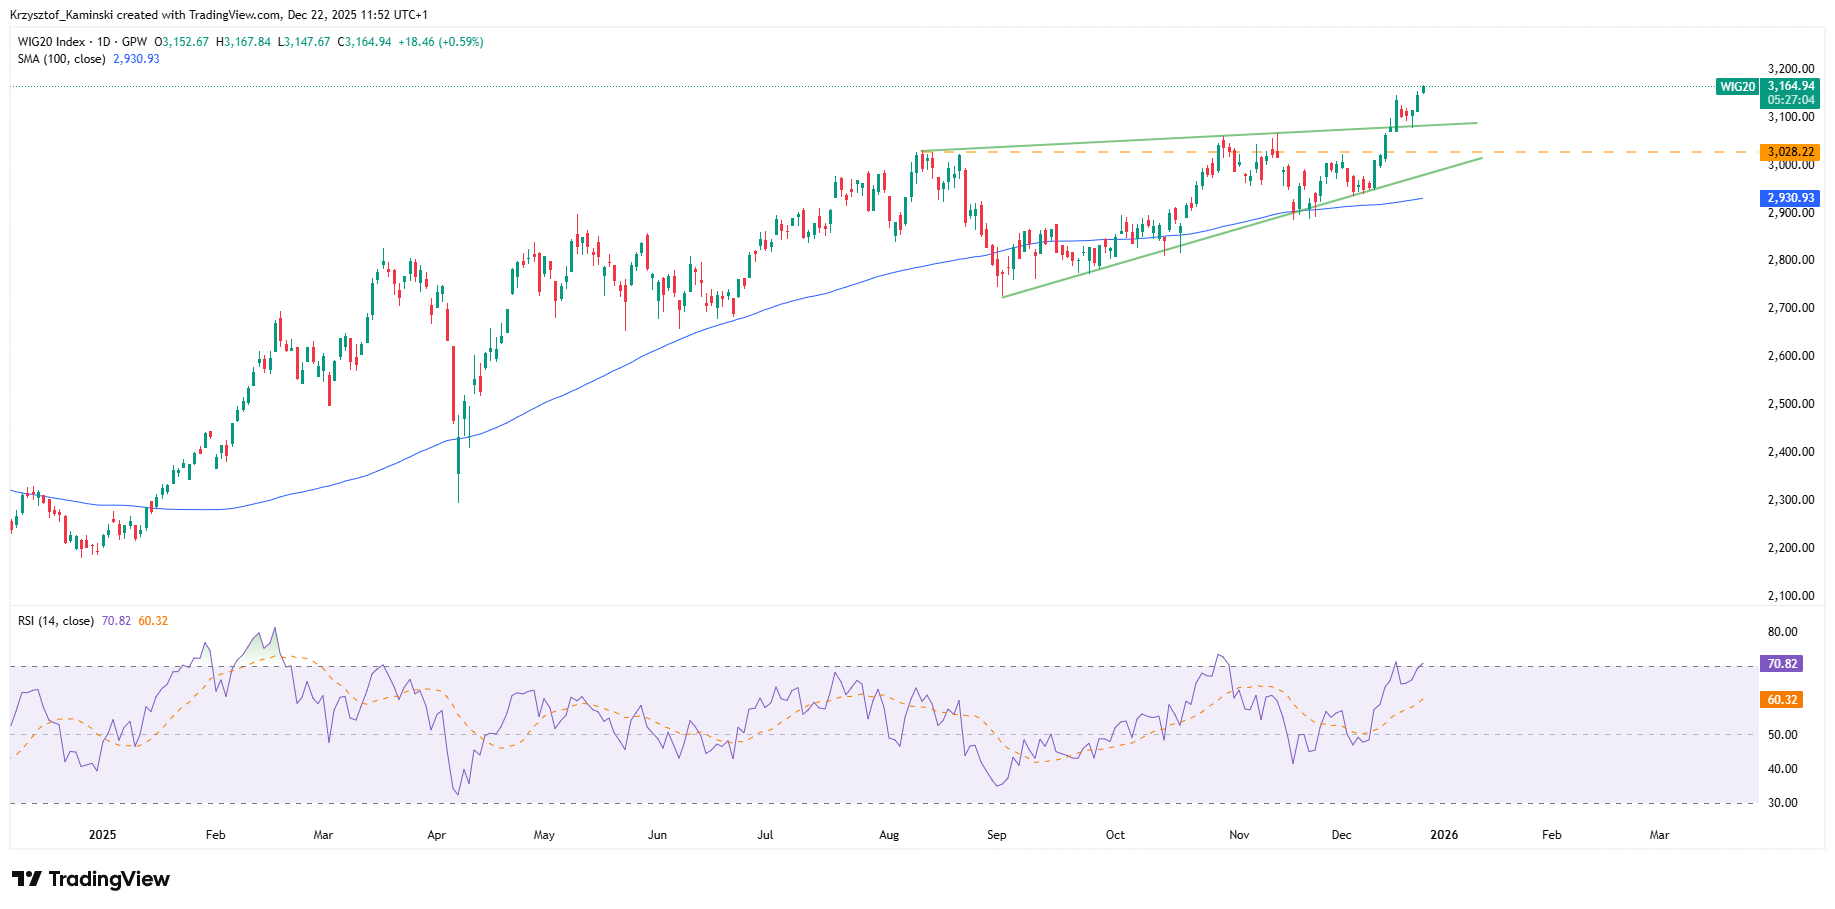Click the TradingView logo icon at bottom
The width and height of the screenshot is (1835, 909).
[27, 879]
